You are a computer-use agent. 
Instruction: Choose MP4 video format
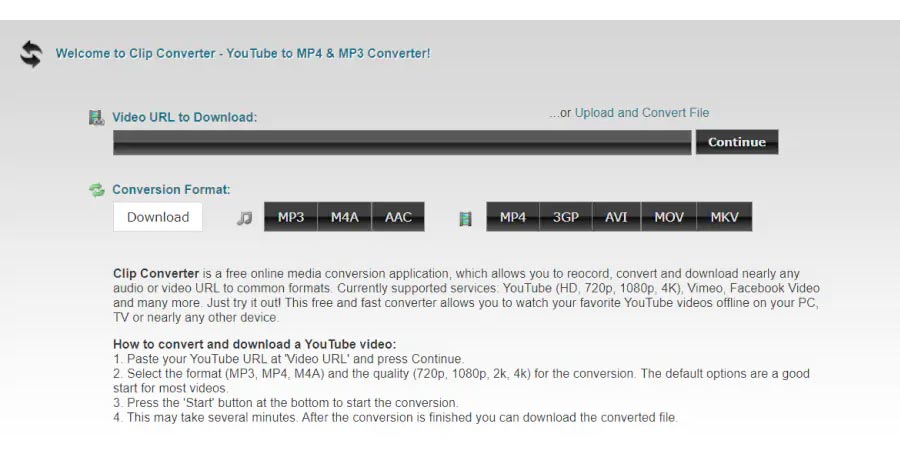coord(513,217)
